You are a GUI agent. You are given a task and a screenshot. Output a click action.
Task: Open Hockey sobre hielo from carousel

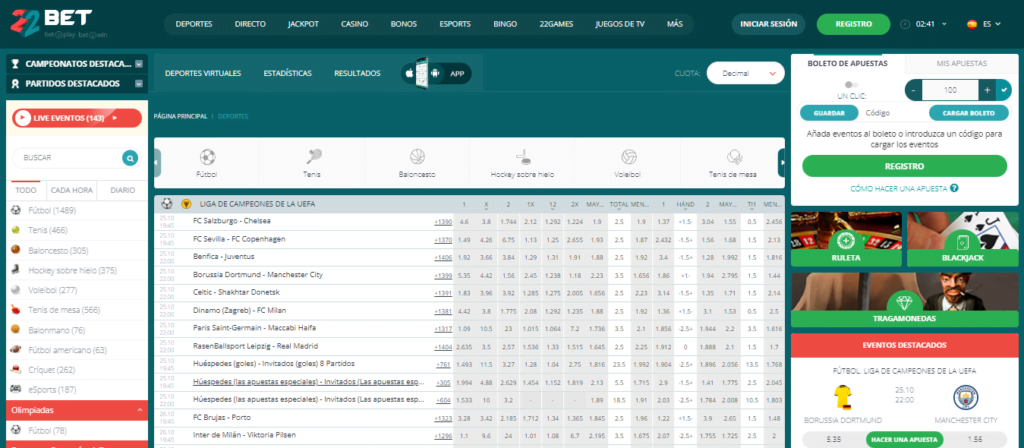(523, 157)
